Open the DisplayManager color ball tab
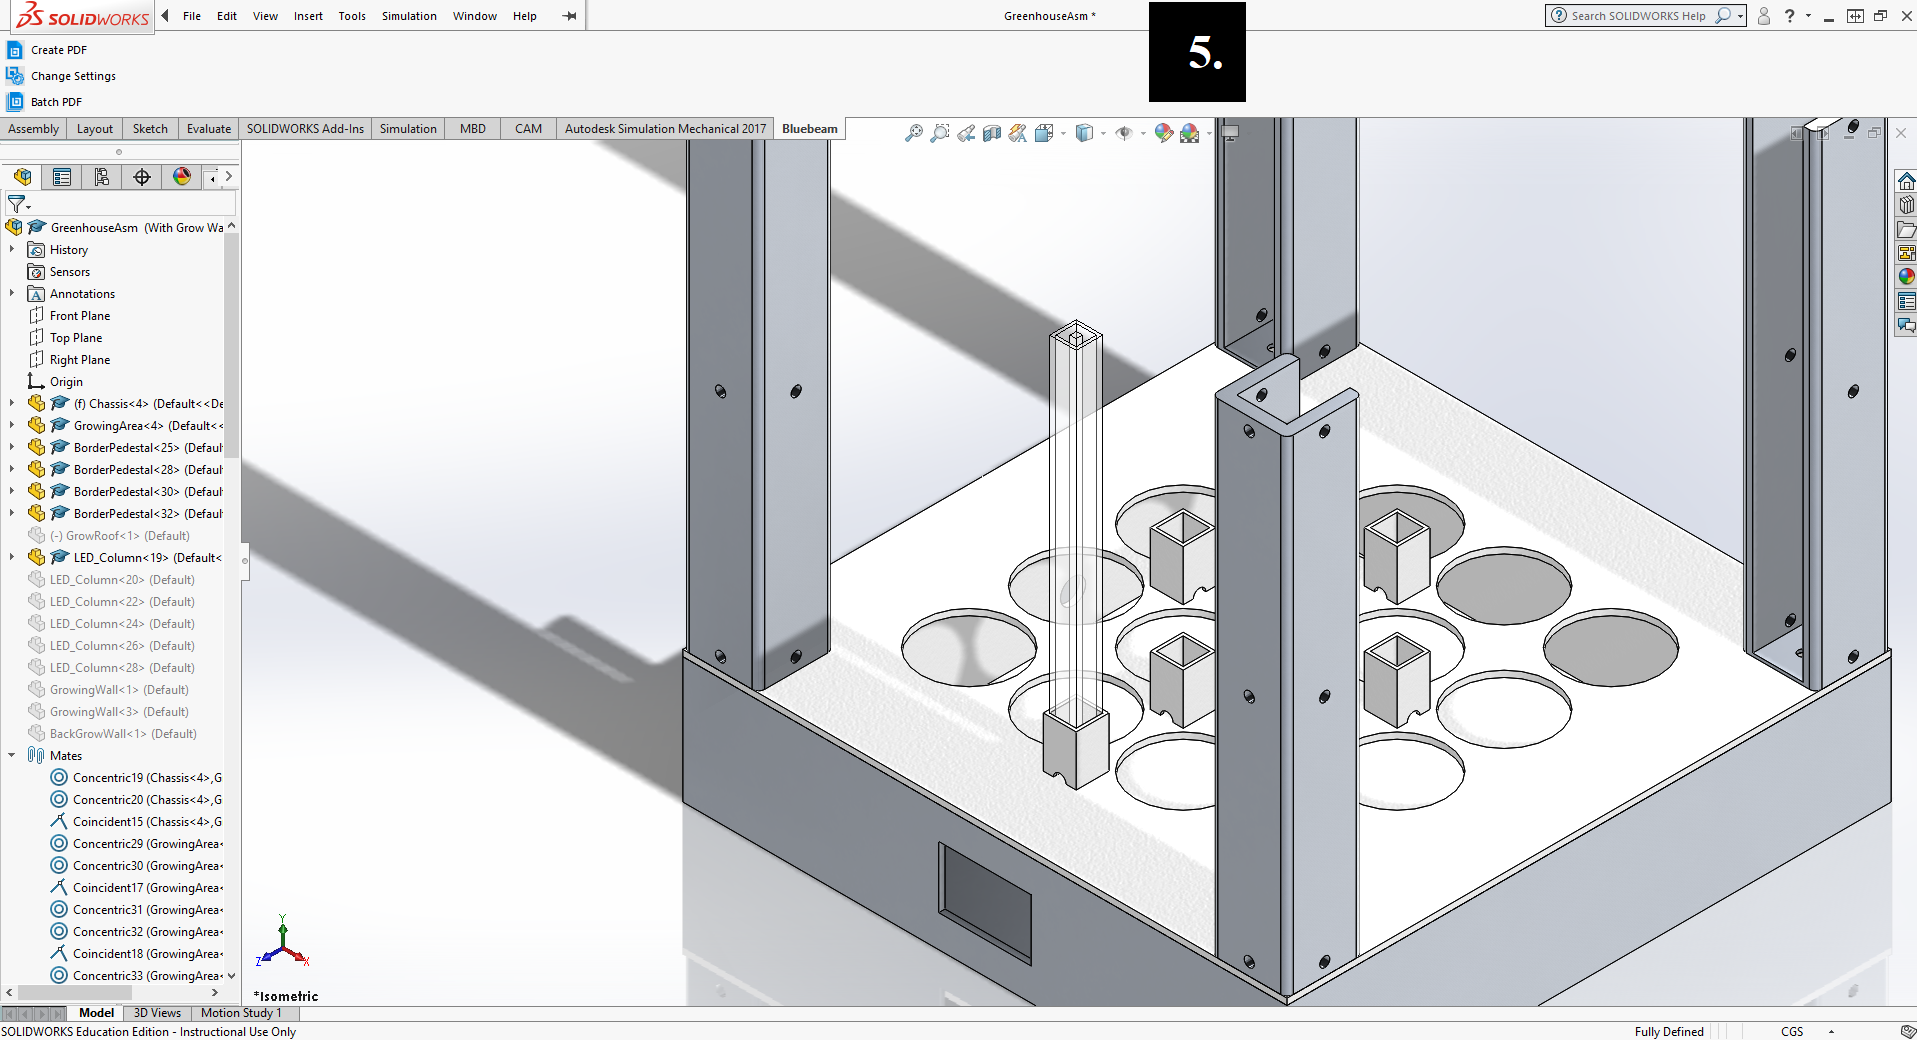This screenshot has height=1040, width=1917. pos(182,177)
